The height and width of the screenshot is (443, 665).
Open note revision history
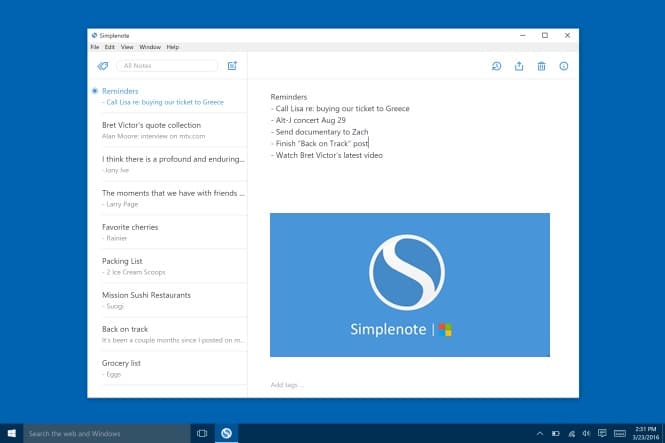496,66
